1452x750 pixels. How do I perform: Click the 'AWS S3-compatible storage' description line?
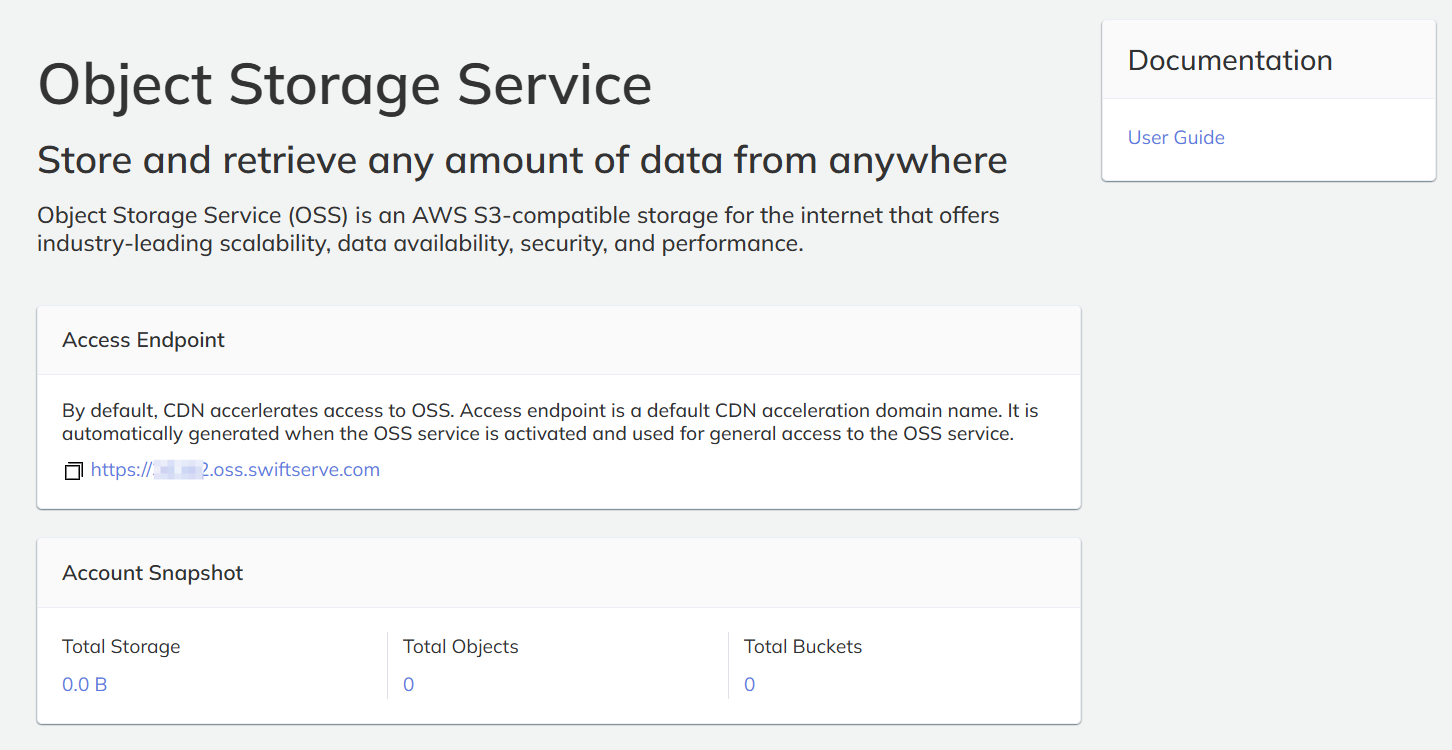tap(517, 216)
